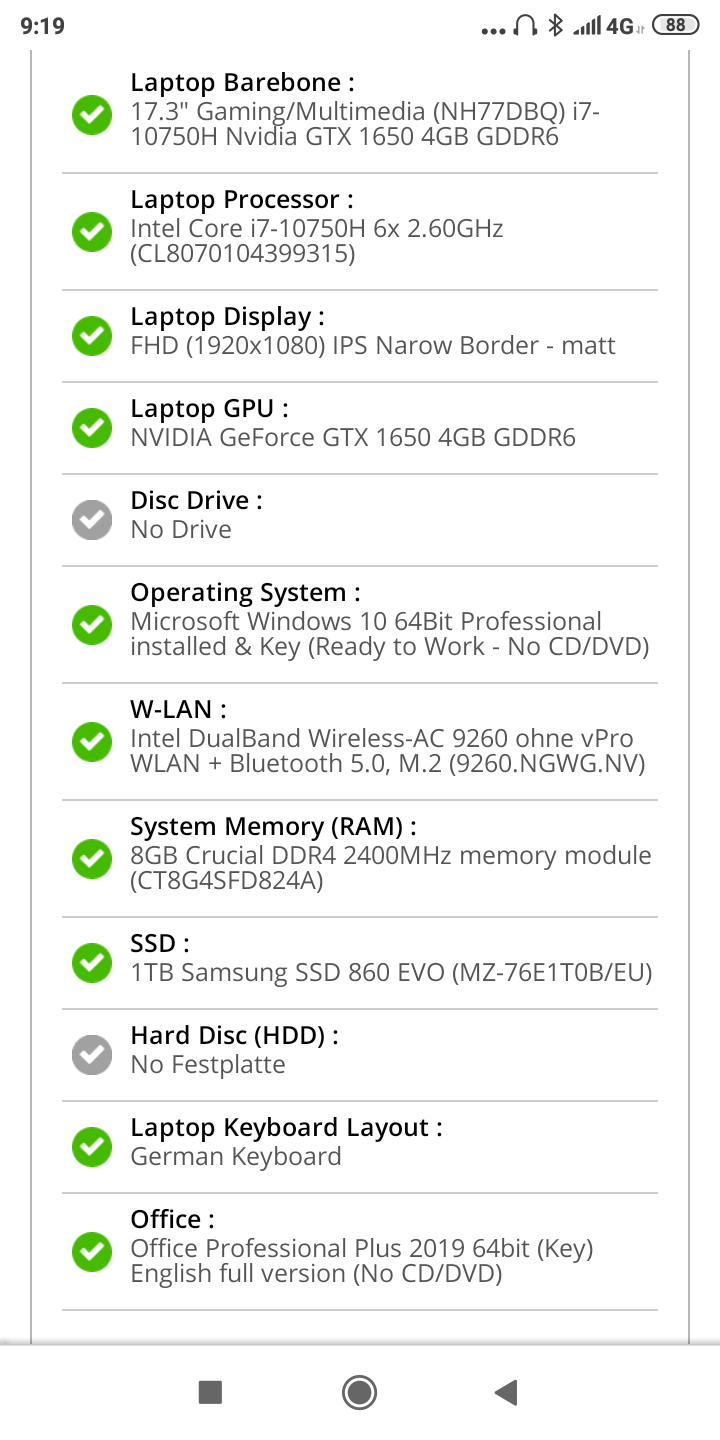Click green checkmark beside W-LAN

[92, 742]
